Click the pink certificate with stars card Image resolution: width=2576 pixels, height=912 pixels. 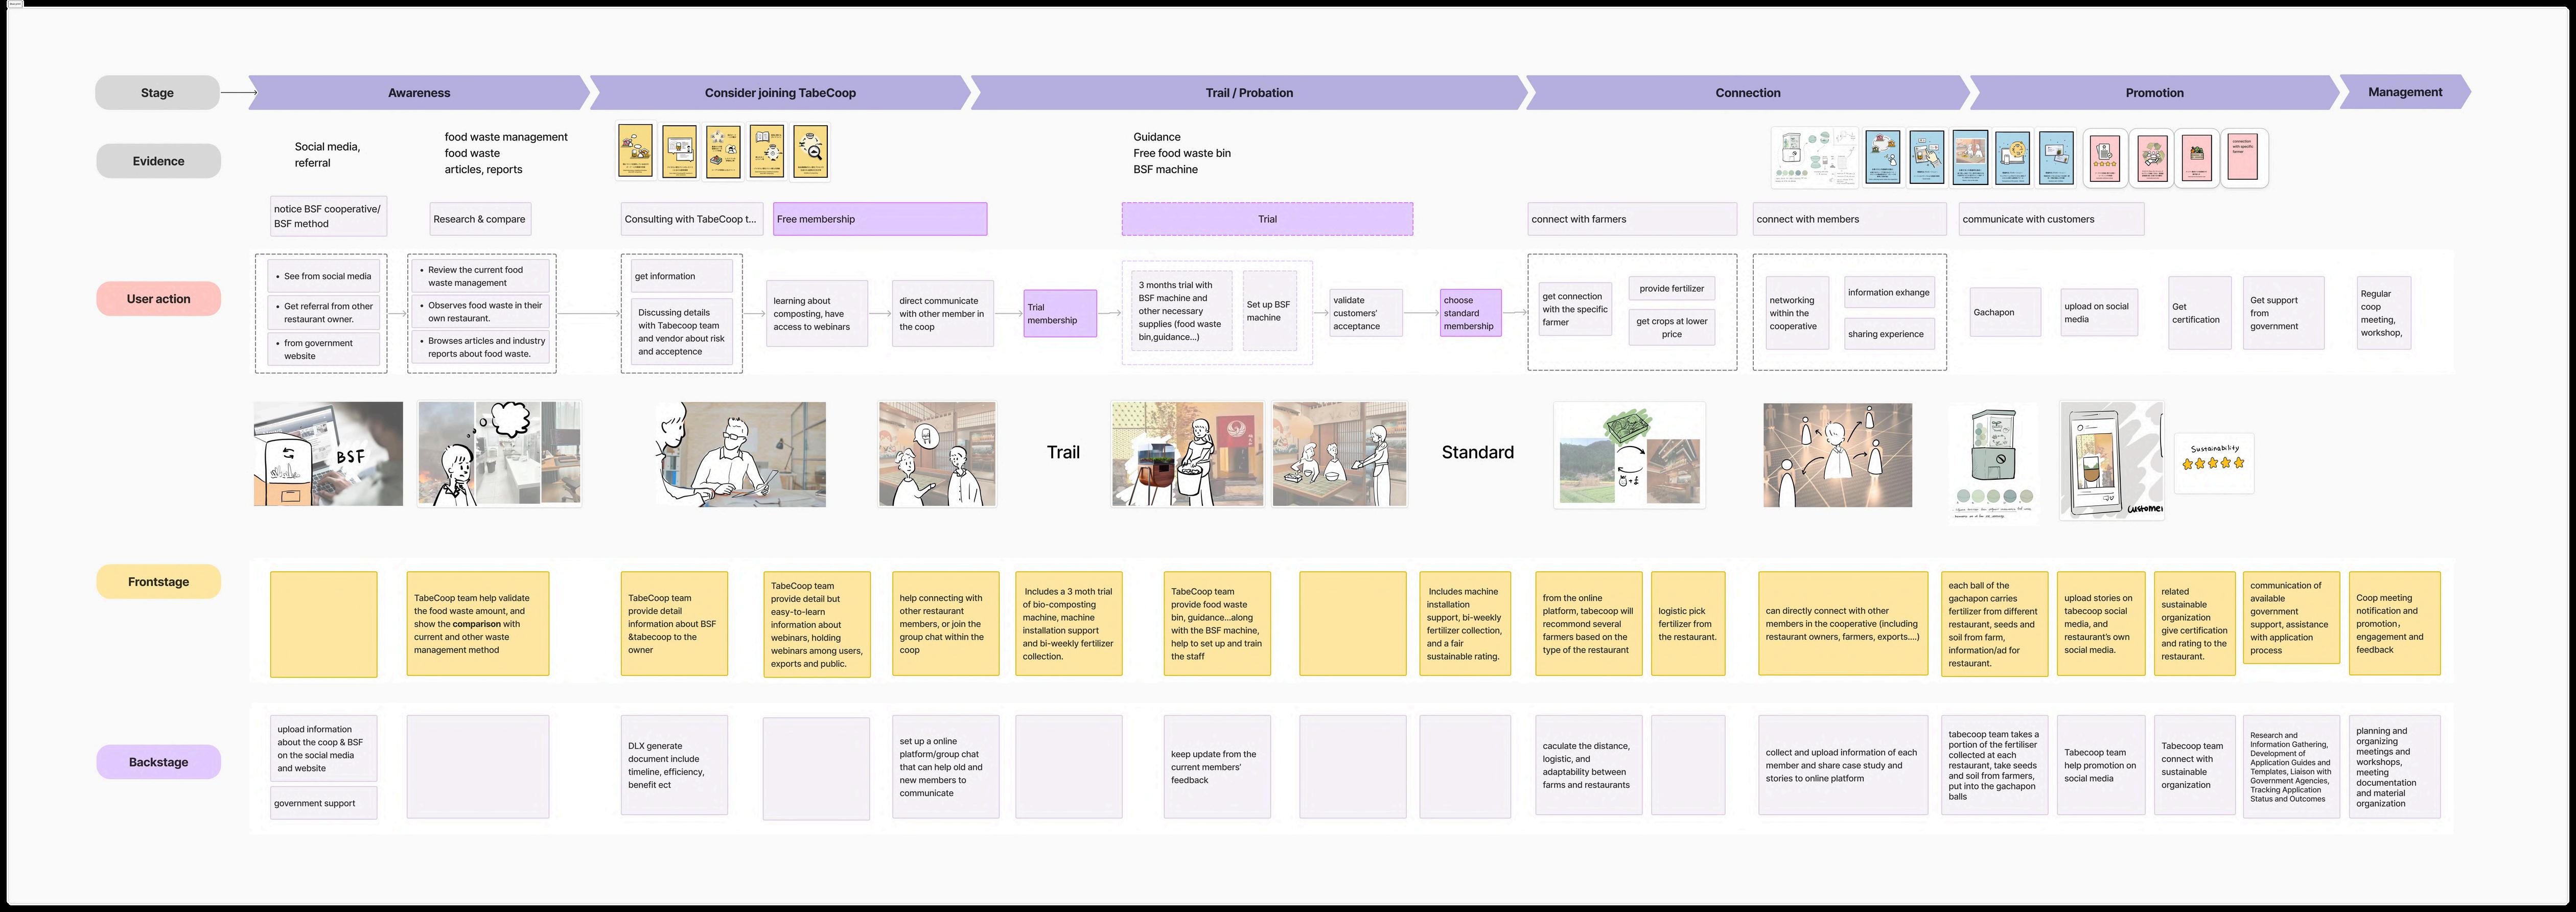click(2105, 158)
